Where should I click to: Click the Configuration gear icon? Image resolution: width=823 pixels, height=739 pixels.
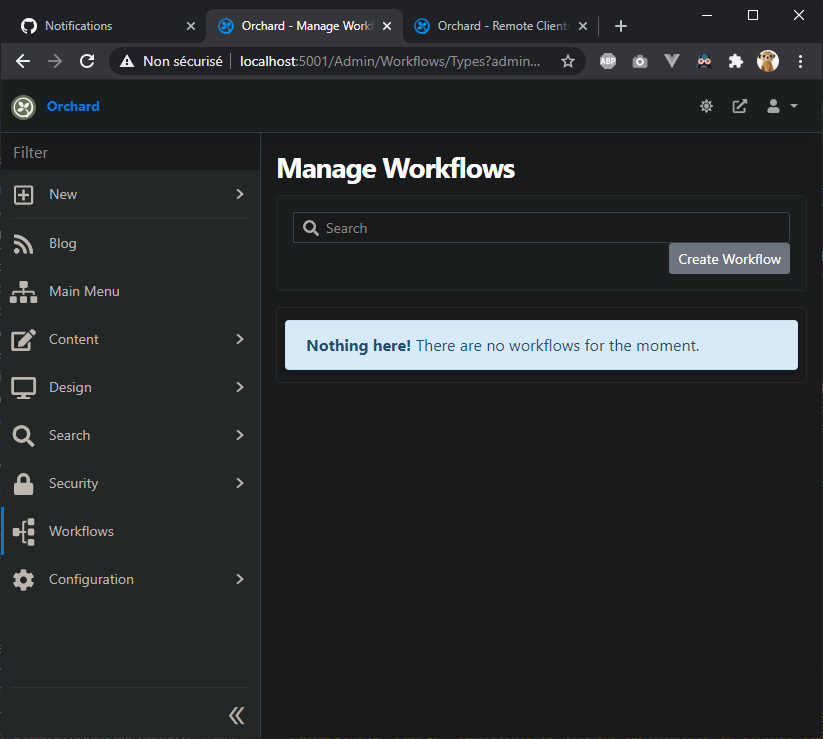click(23, 579)
